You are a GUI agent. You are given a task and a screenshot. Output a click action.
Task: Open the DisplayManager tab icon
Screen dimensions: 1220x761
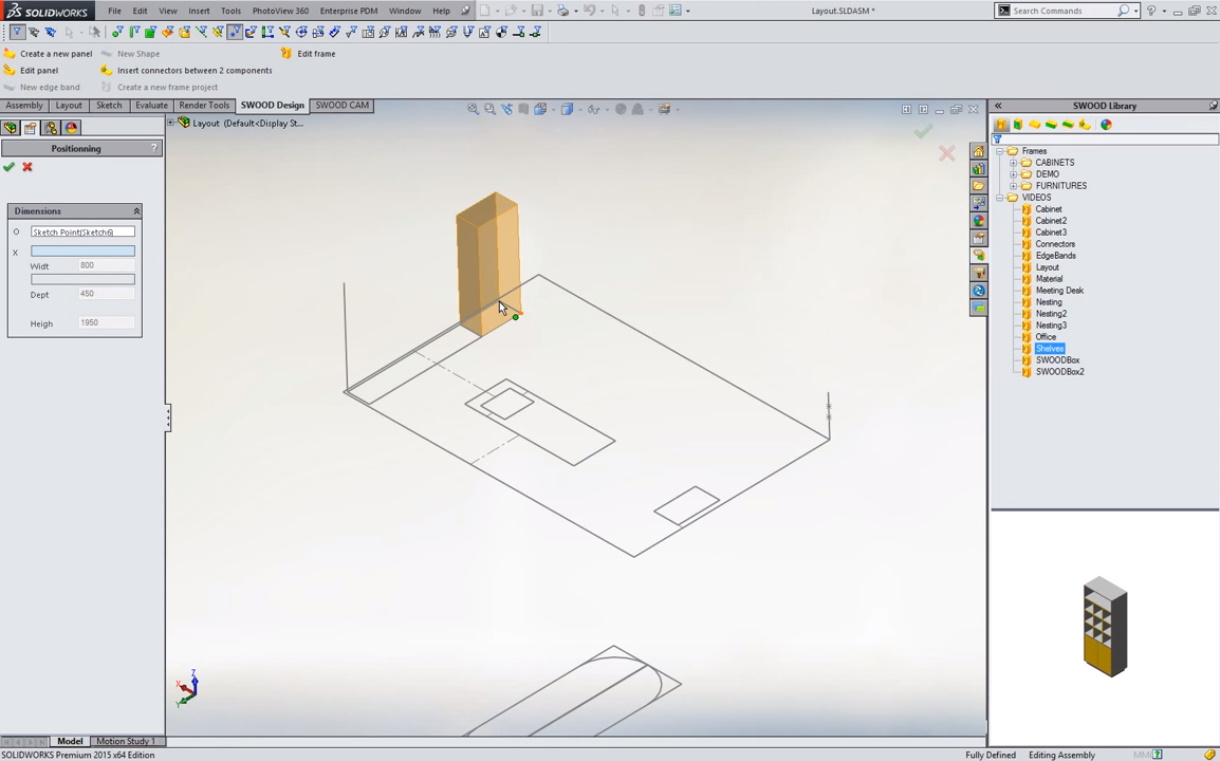(x=71, y=128)
